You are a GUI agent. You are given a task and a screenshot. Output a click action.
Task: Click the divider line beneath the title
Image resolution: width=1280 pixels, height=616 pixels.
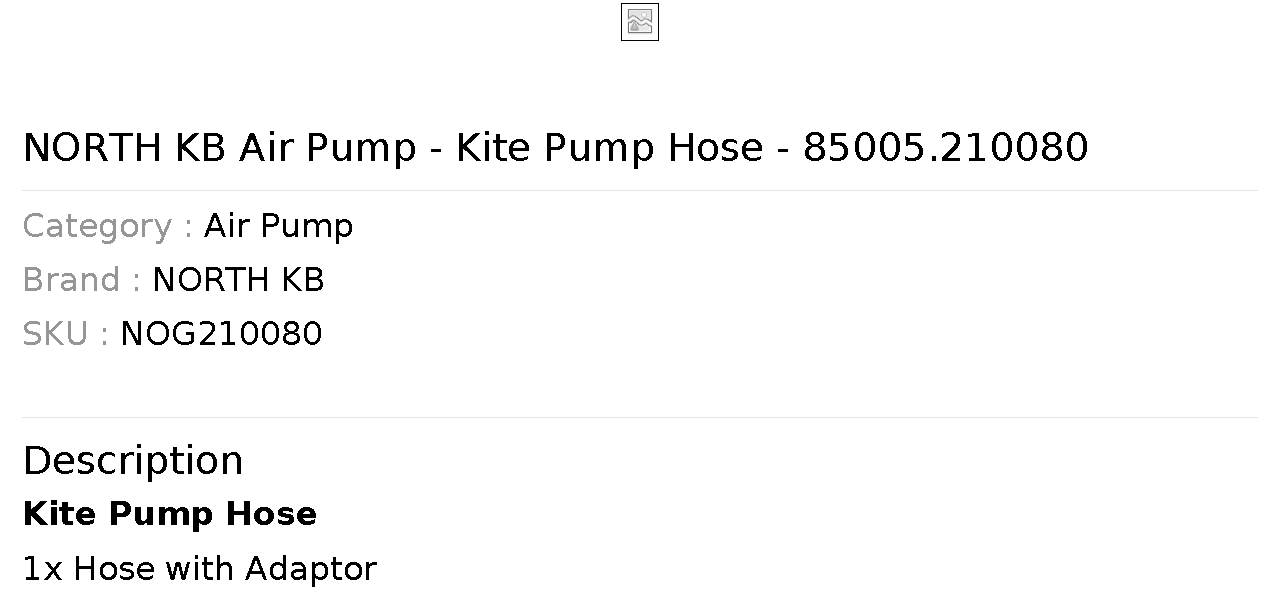point(640,190)
